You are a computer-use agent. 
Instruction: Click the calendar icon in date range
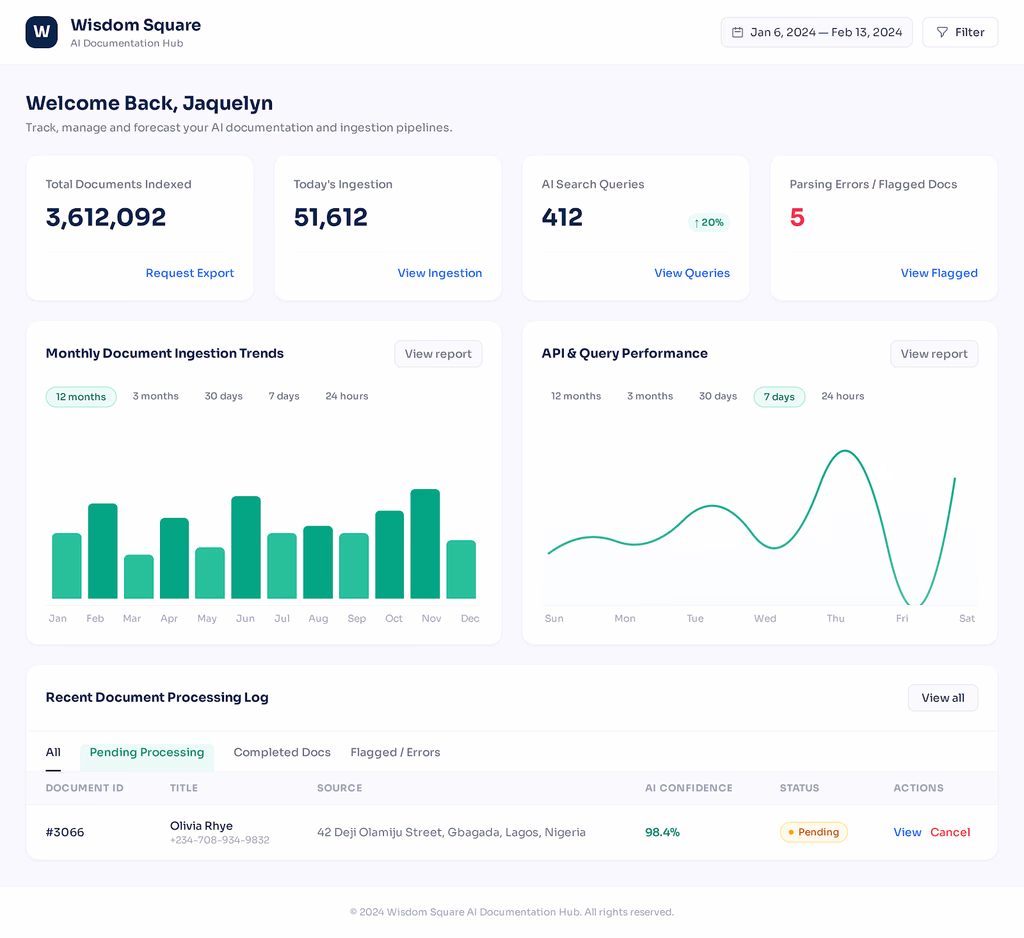[x=737, y=32]
